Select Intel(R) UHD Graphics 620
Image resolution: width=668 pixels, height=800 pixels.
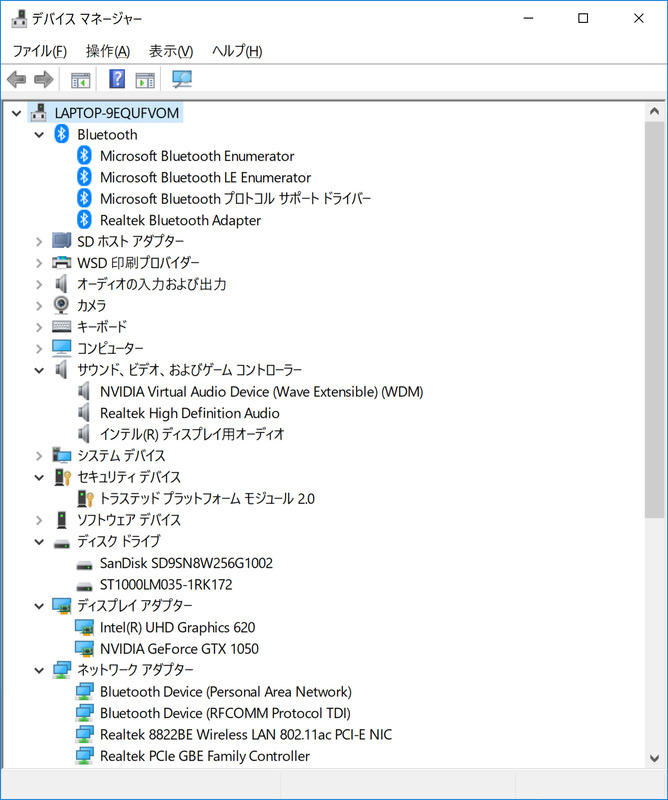(177, 627)
